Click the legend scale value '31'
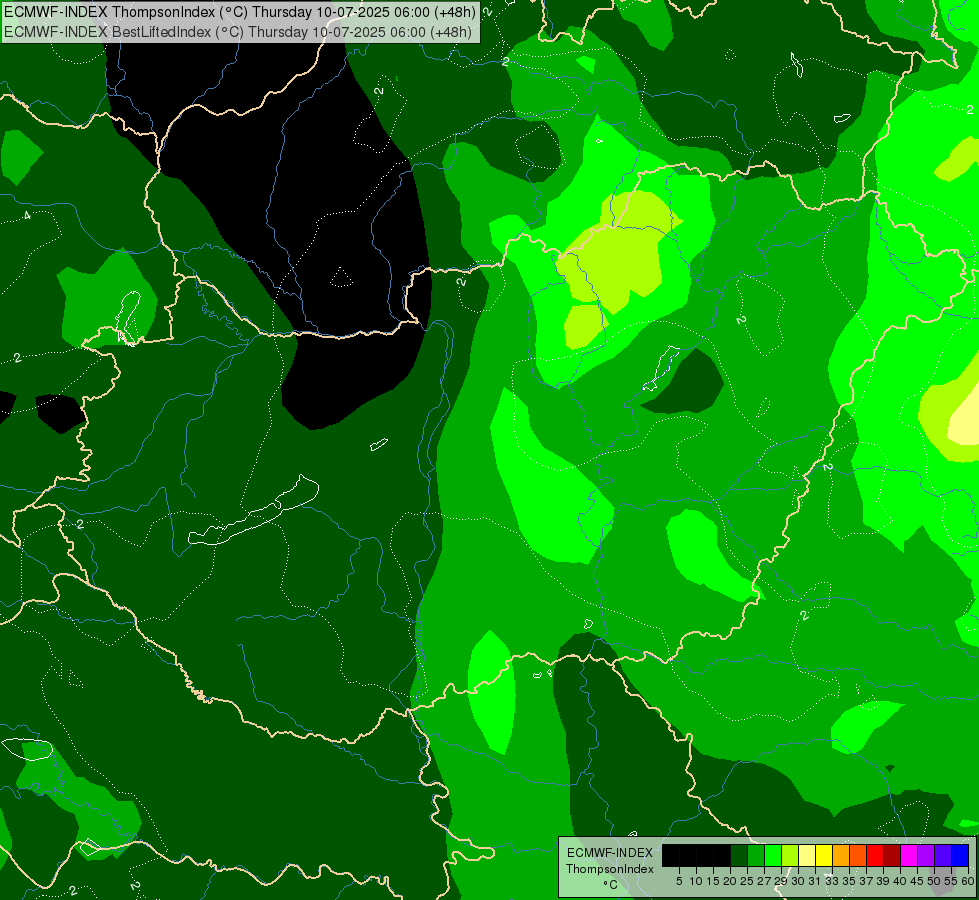Screen dimensions: 979x900 815,881
